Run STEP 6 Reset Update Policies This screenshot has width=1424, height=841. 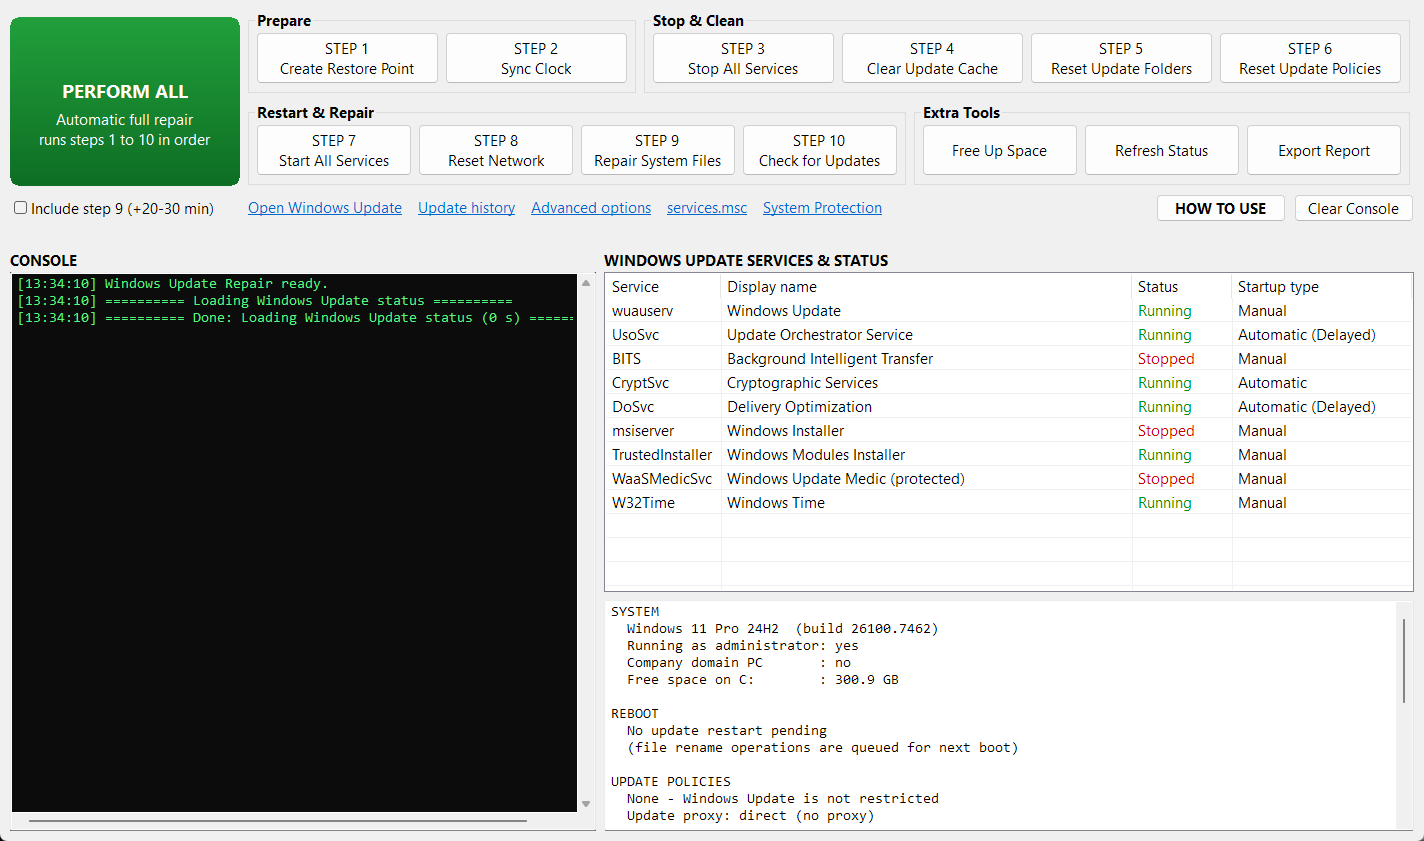tap(1310, 58)
